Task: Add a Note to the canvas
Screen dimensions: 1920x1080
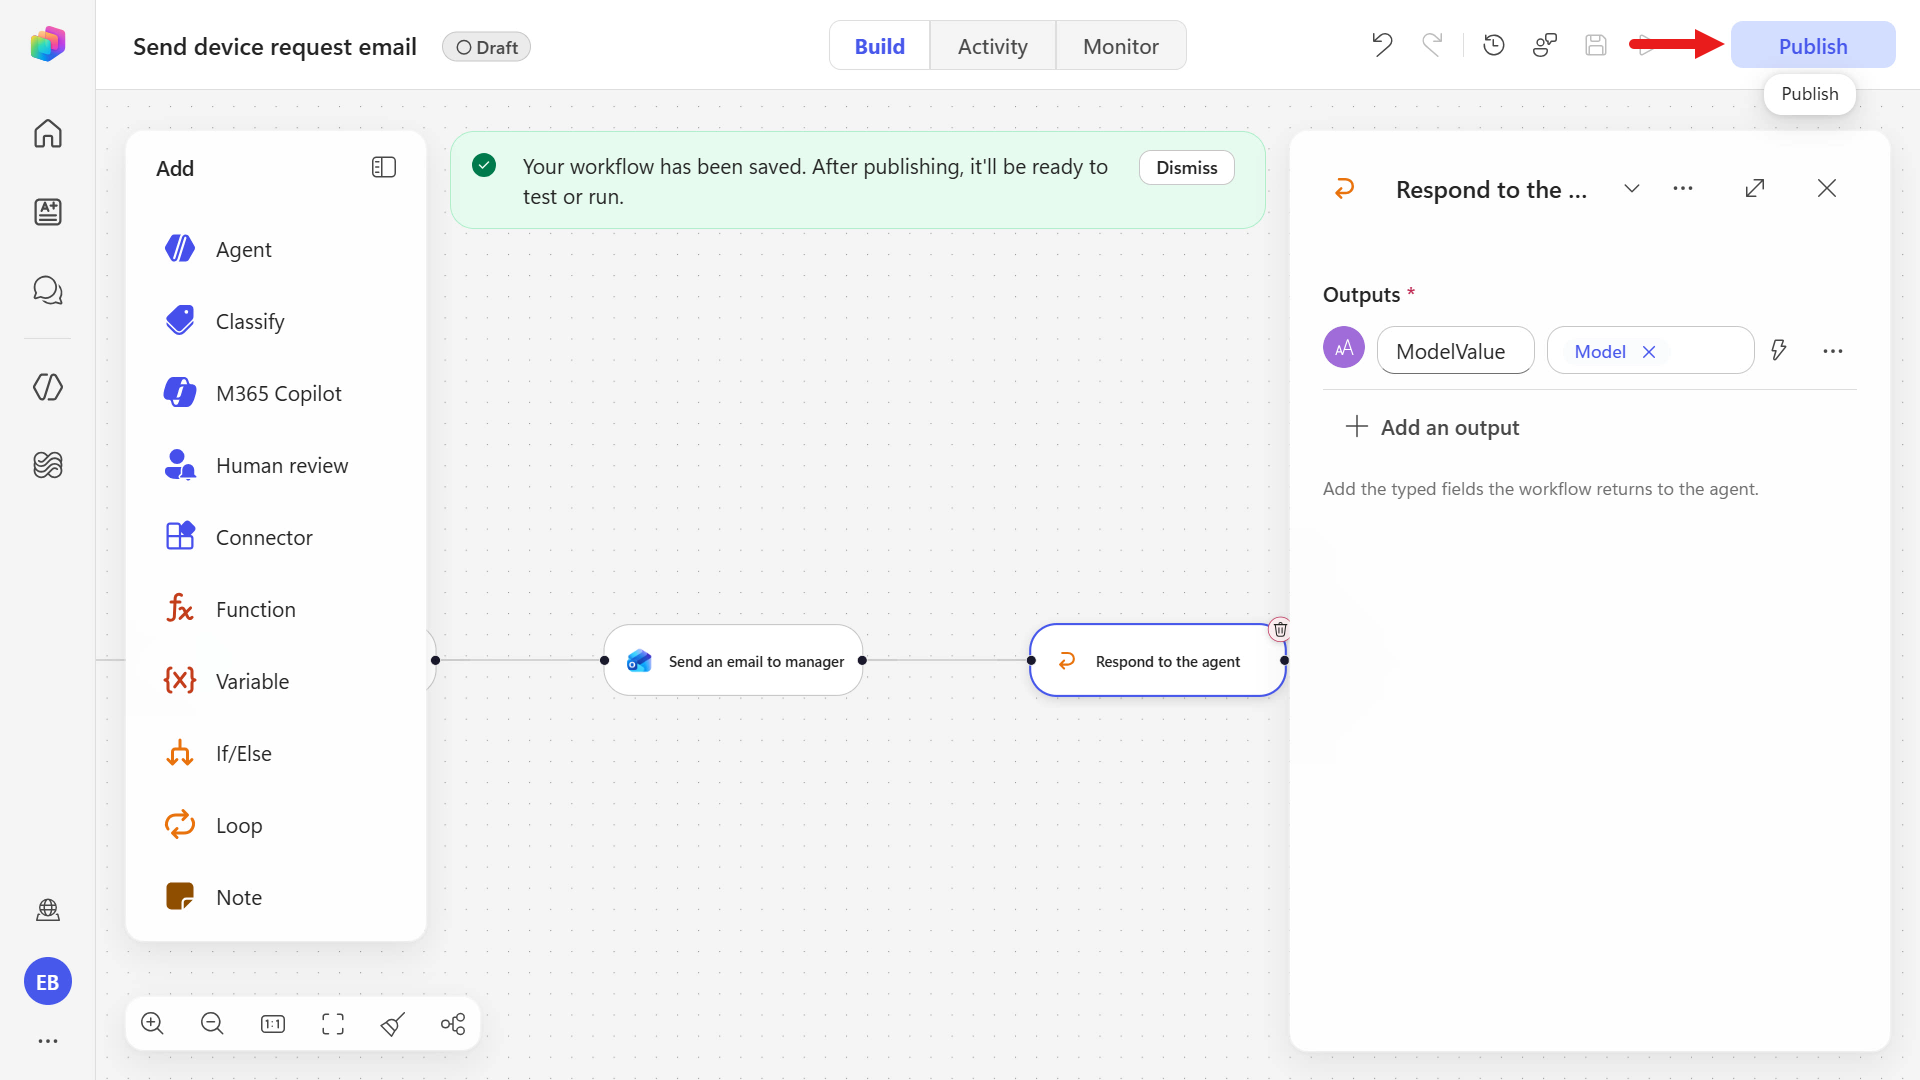Action: 276,897
